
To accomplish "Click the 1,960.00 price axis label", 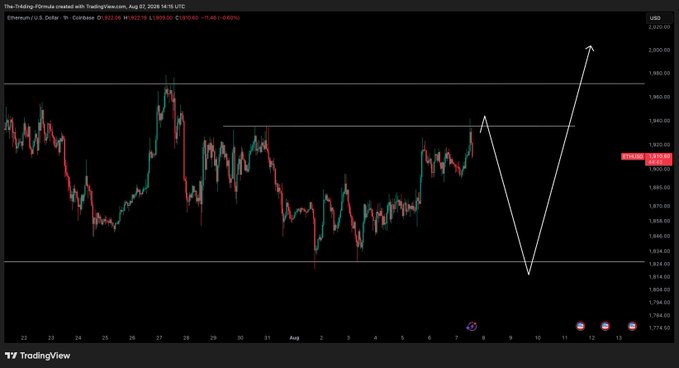I will (x=659, y=97).
